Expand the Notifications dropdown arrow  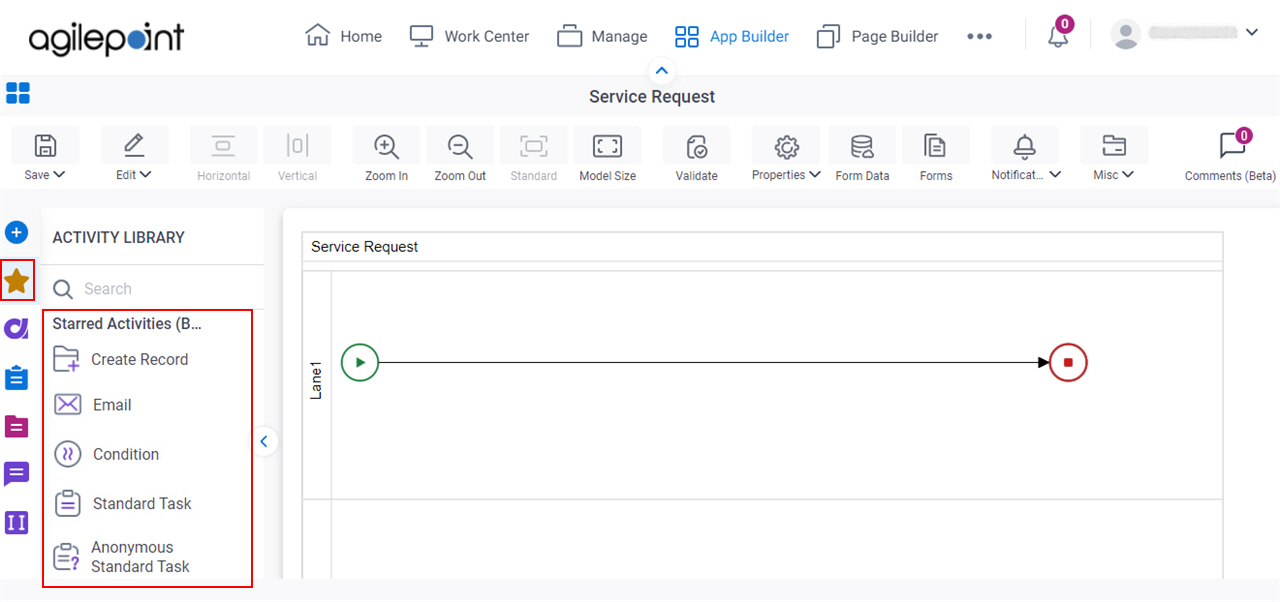[1053, 175]
